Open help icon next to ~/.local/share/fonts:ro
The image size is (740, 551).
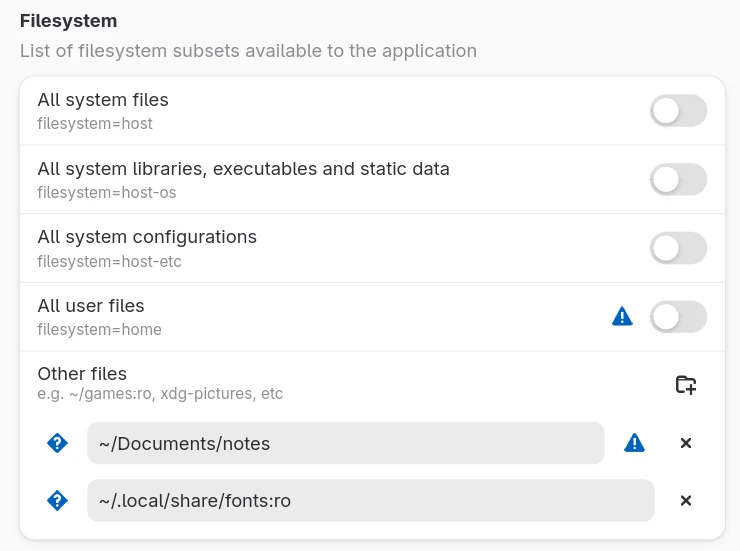coord(58,501)
